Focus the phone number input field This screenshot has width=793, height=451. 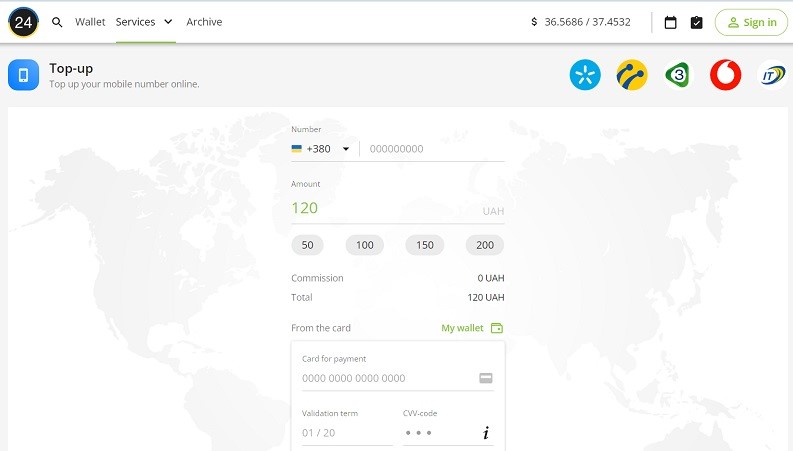(x=435, y=149)
